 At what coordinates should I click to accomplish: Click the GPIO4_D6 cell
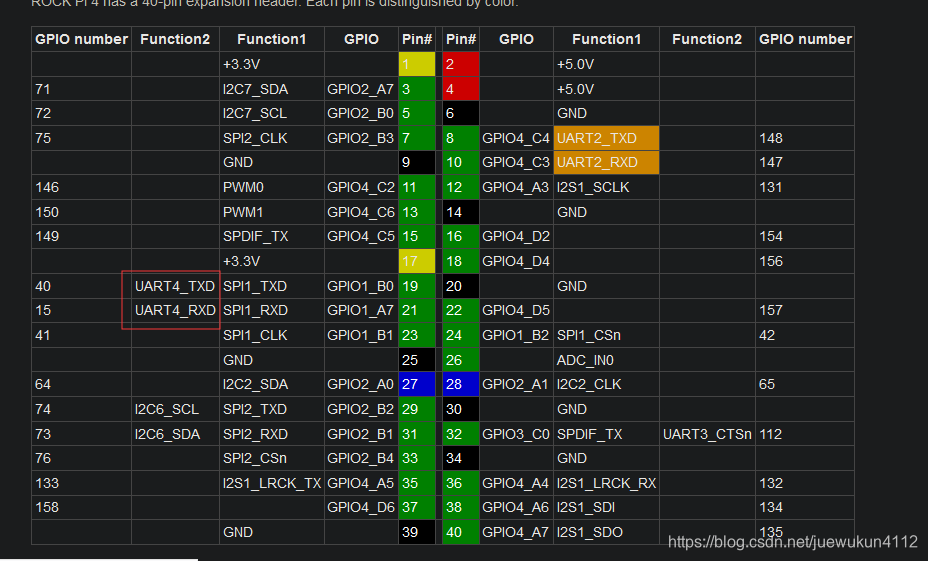[x=361, y=507]
